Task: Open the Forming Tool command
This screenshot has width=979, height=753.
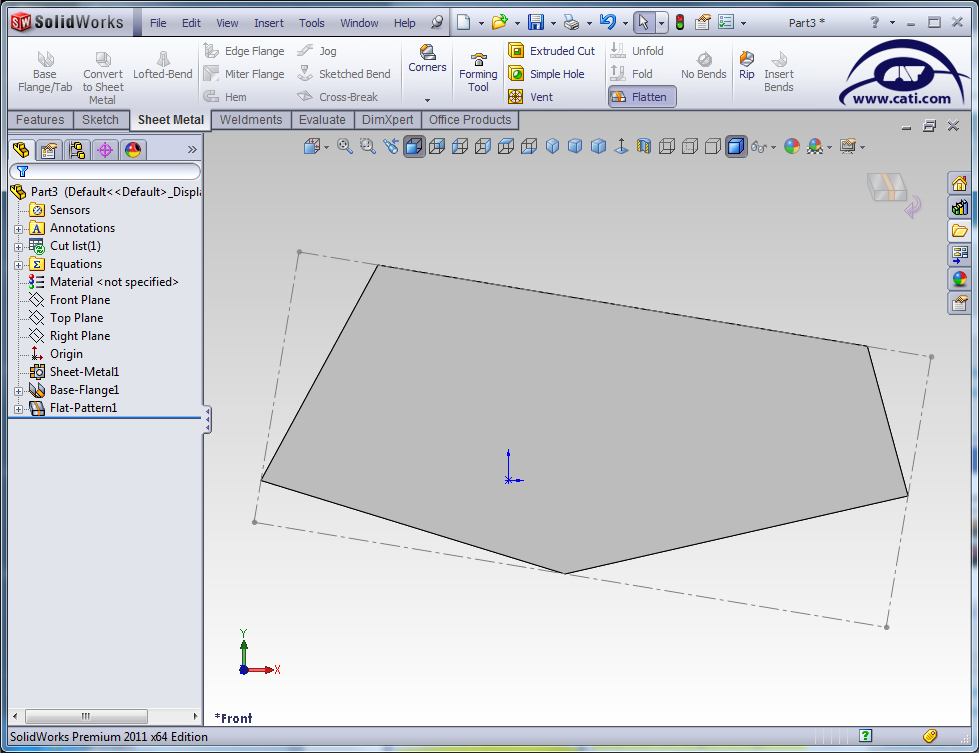Action: coord(478,72)
